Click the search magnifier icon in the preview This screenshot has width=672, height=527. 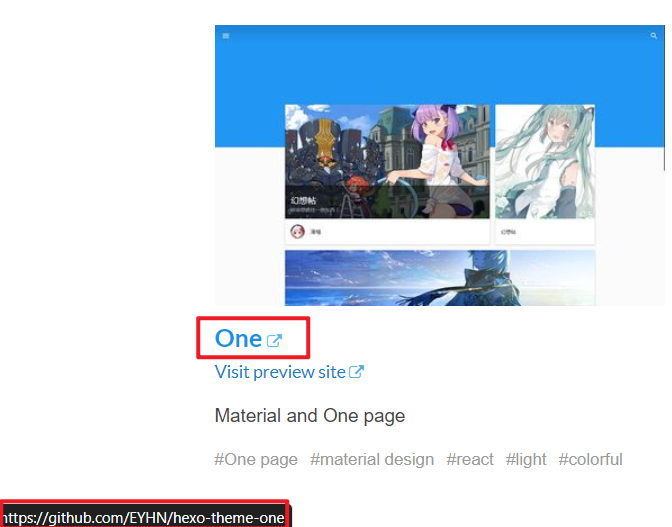[x=654, y=36]
